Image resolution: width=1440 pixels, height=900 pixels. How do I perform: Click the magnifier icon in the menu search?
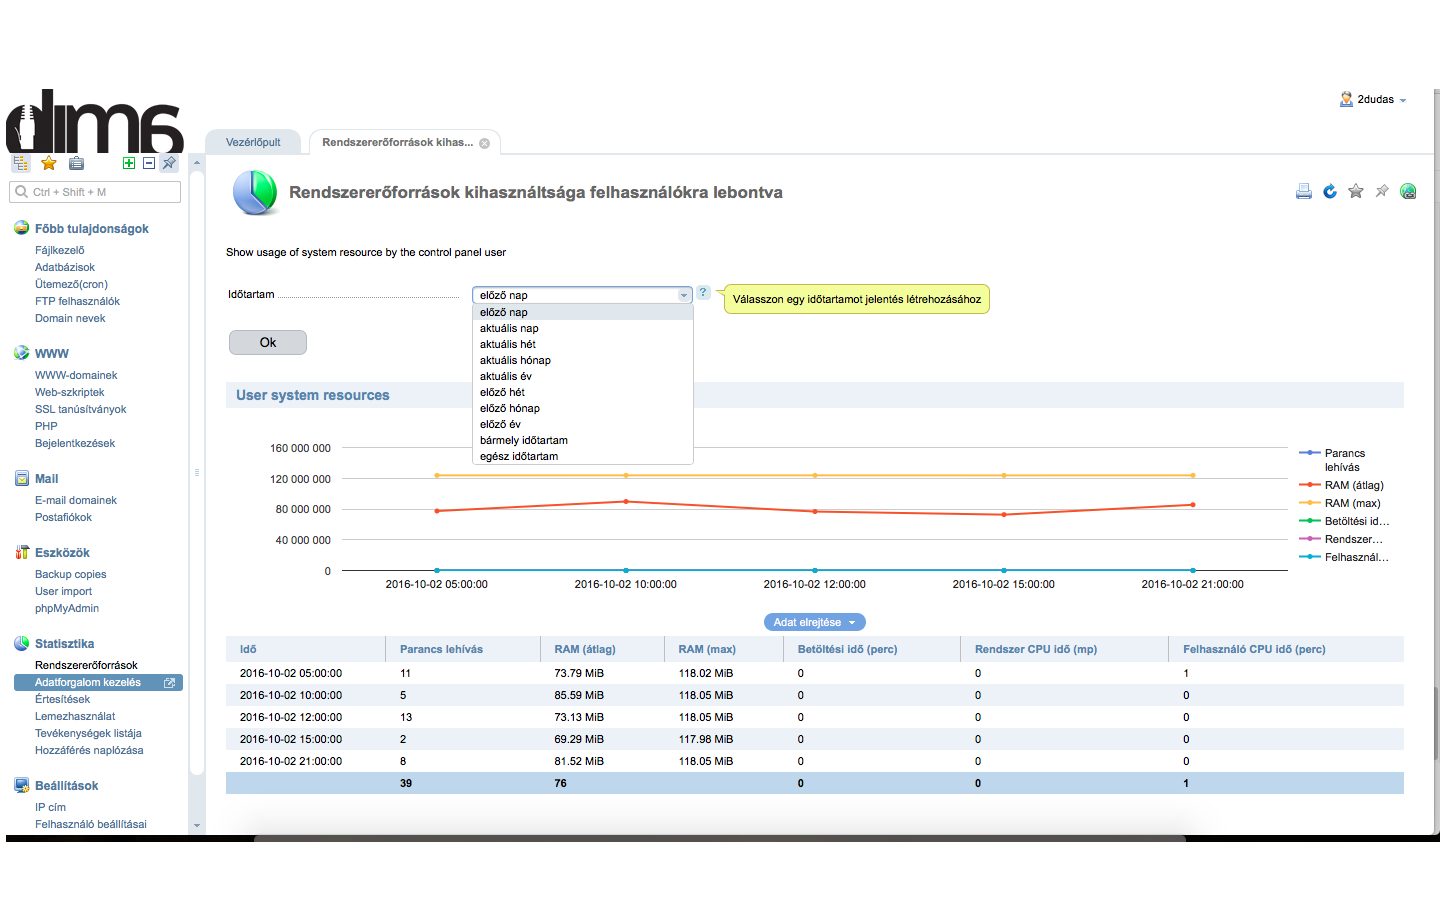21,192
